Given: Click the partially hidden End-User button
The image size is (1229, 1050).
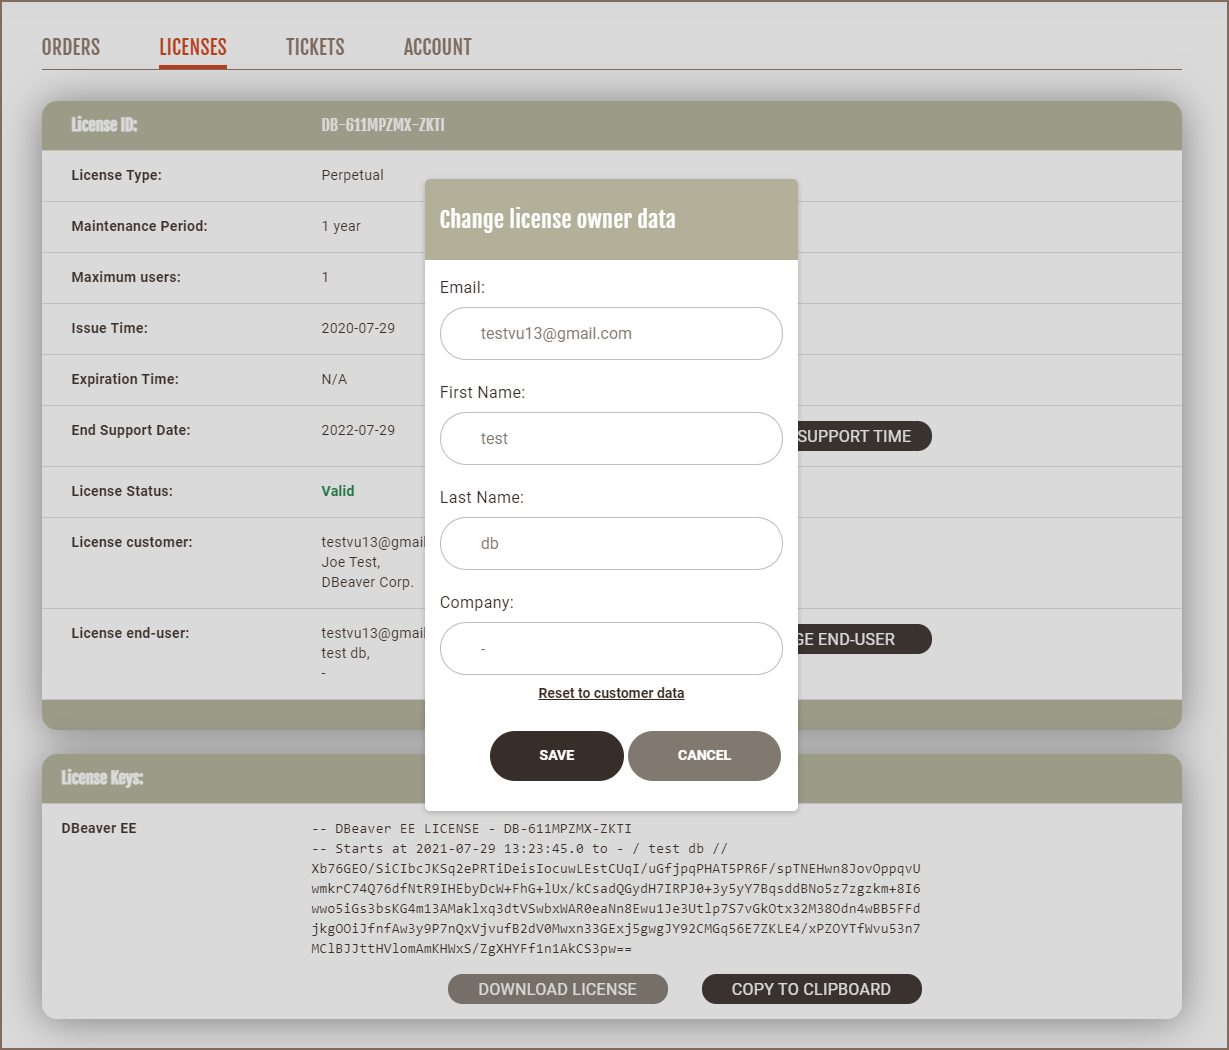Looking at the screenshot, I should point(863,639).
